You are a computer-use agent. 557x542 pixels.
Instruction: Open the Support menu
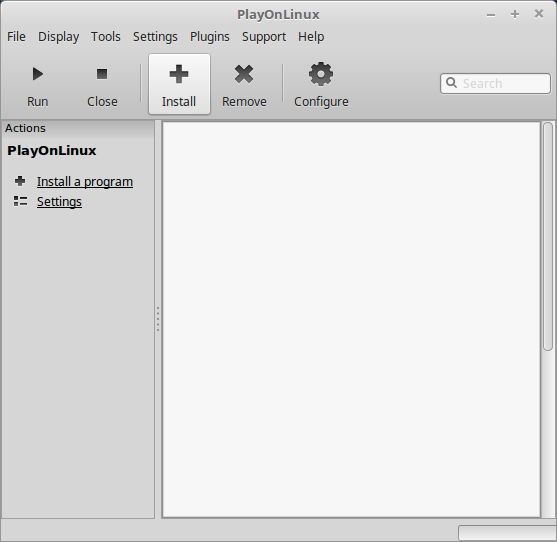pos(264,37)
